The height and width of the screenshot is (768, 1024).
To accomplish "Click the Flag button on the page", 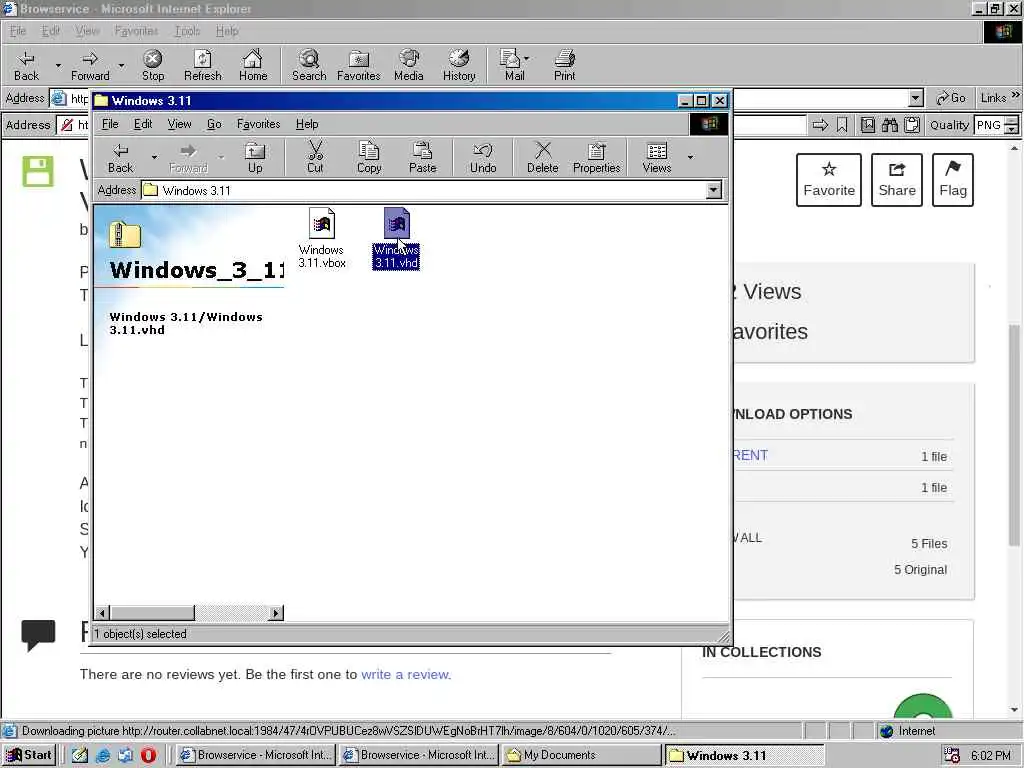I will (953, 180).
